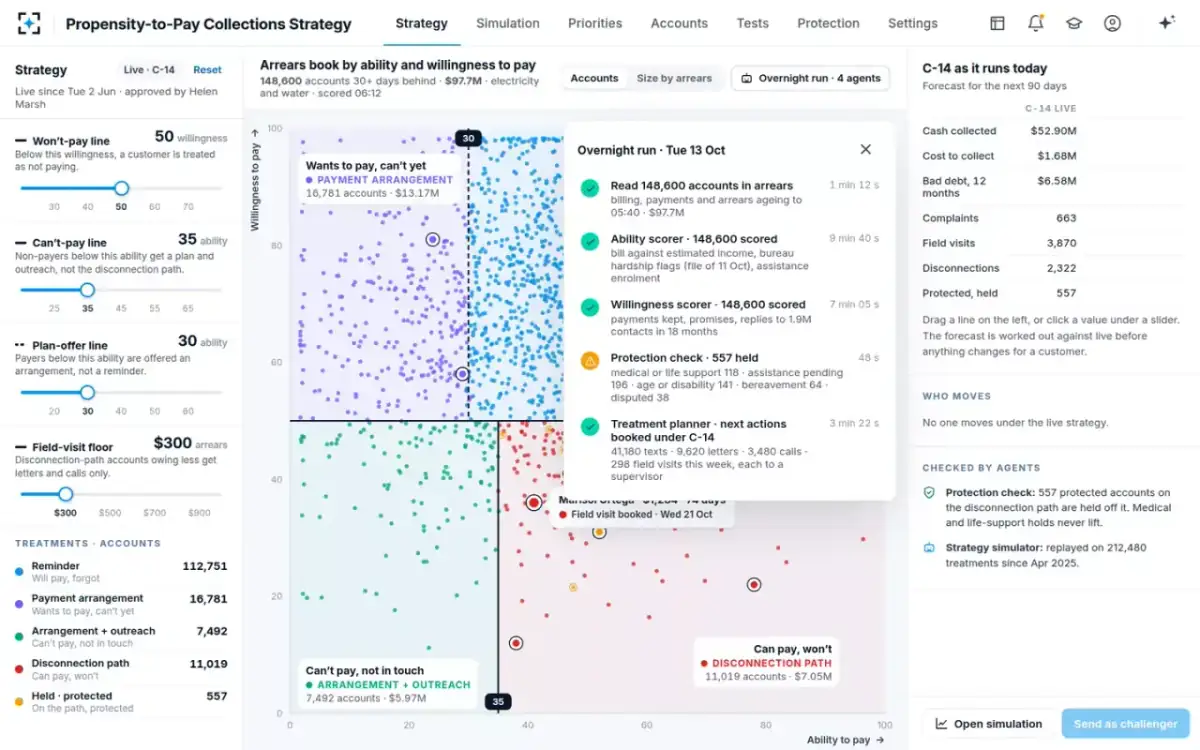Click the graduation cap learning icon
The width and height of the screenshot is (1200, 750).
(1073, 23)
